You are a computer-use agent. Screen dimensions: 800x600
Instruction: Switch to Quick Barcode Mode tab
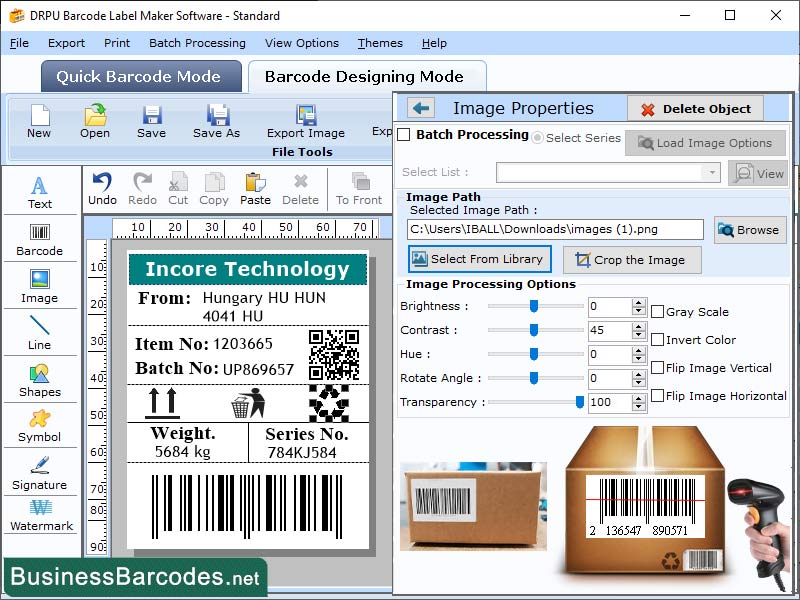(x=140, y=76)
